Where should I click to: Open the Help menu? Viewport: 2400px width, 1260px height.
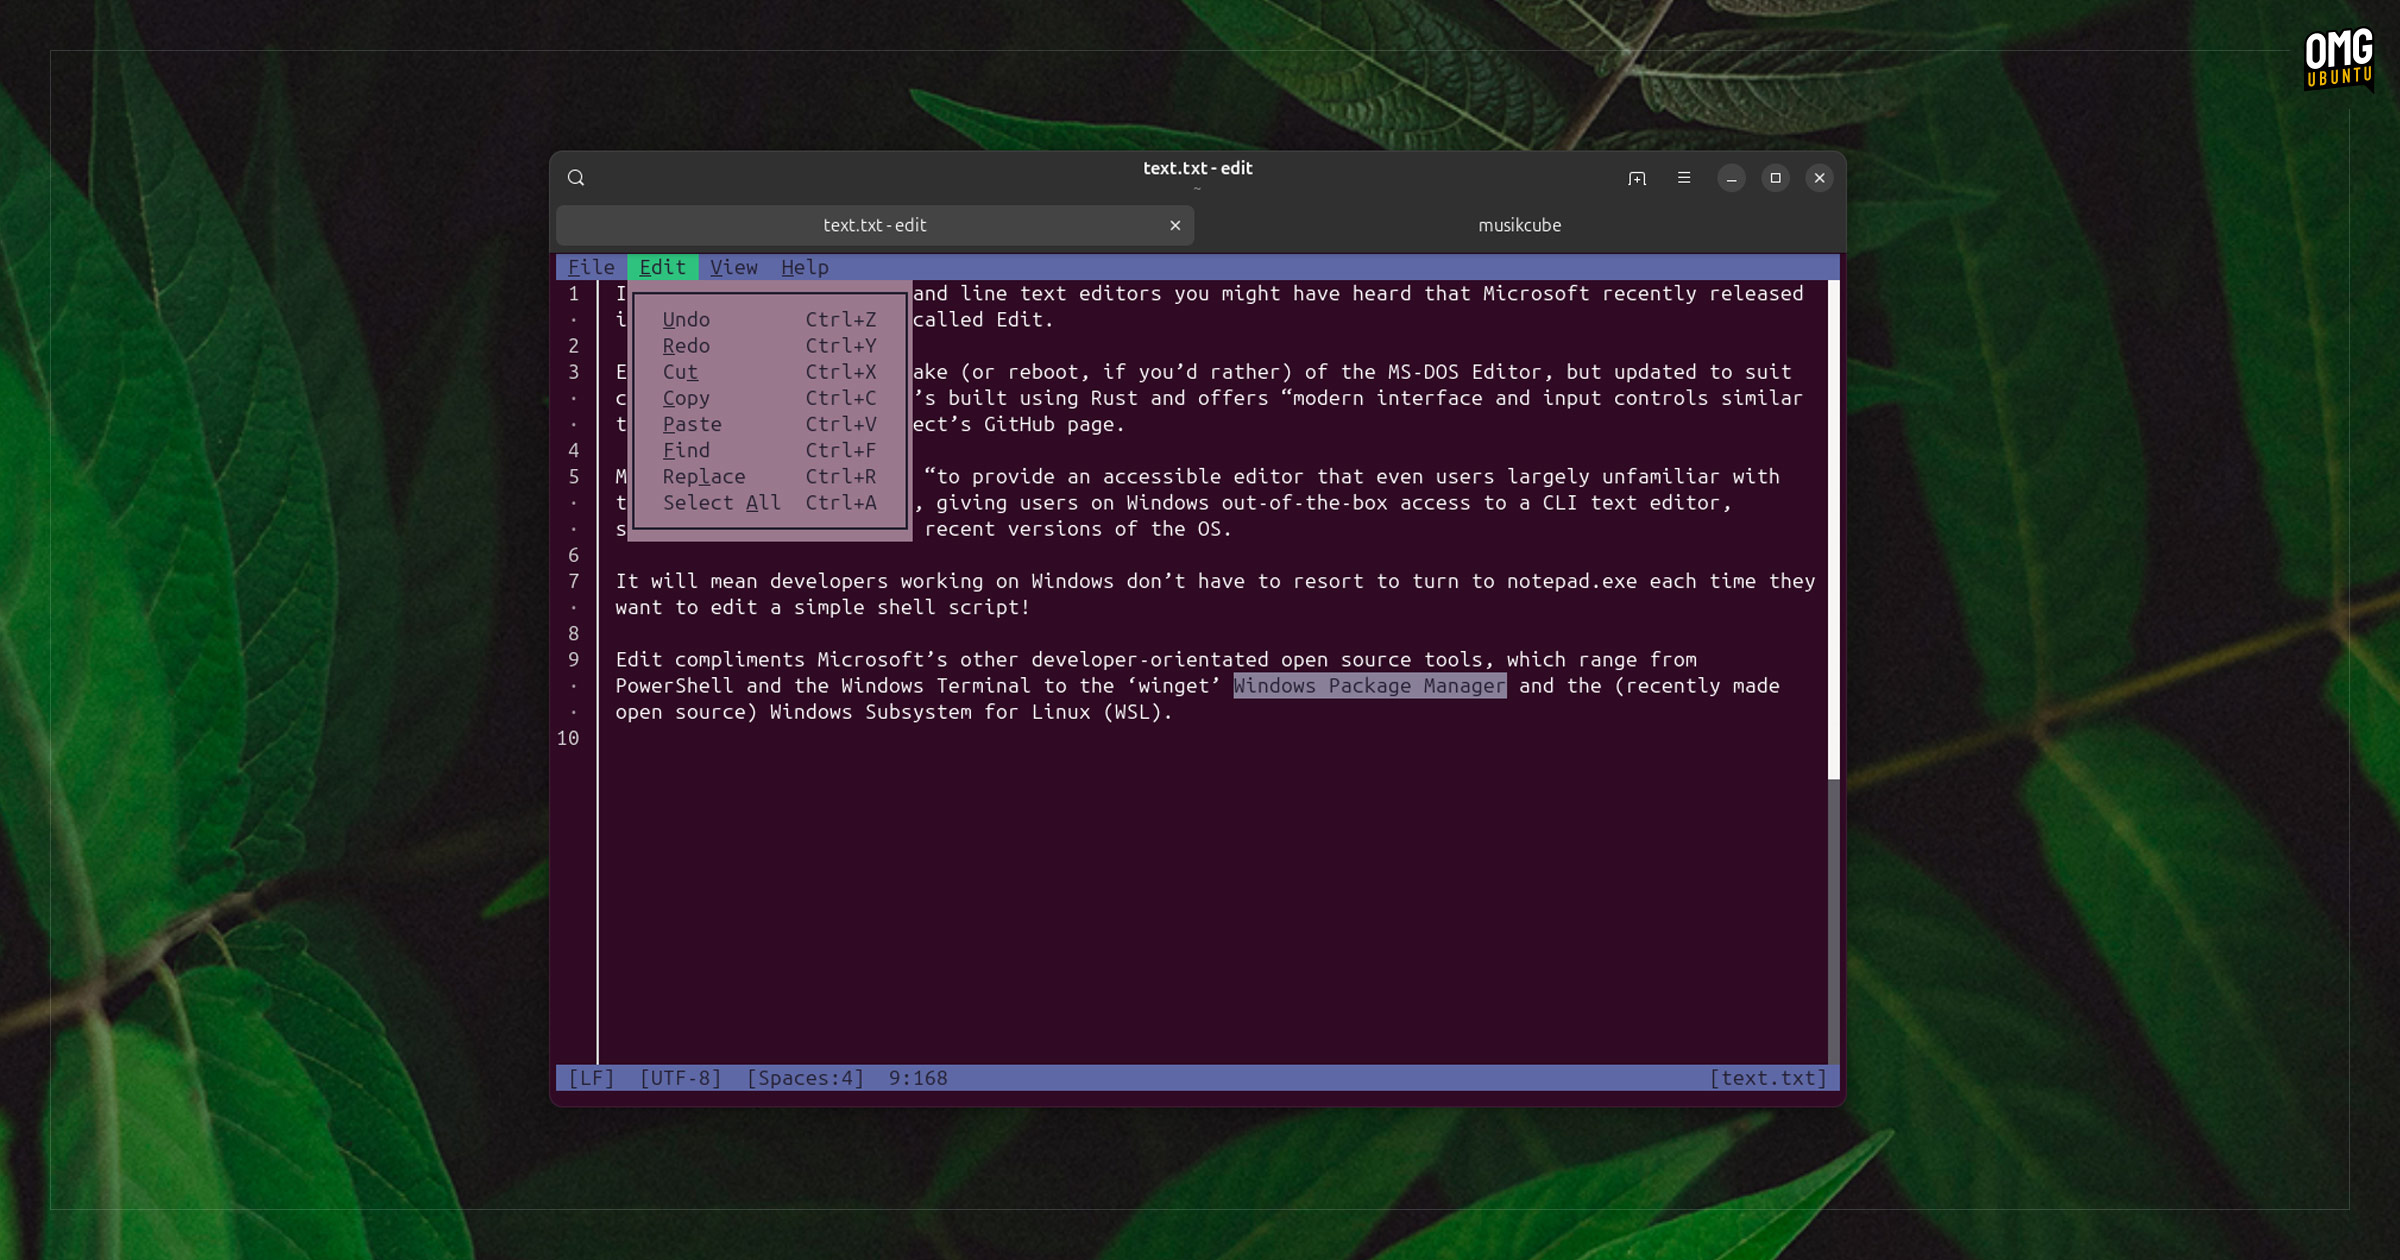click(x=804, y=267)
